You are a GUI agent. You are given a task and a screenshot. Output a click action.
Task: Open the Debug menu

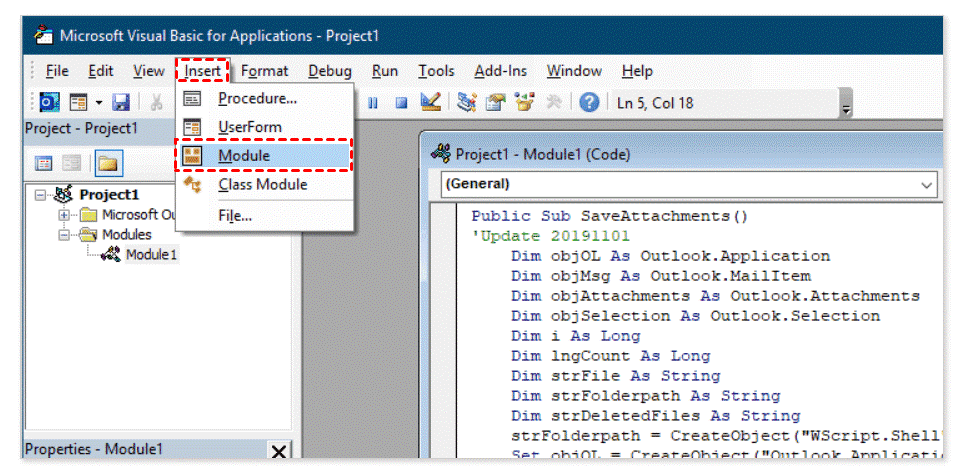329,71
